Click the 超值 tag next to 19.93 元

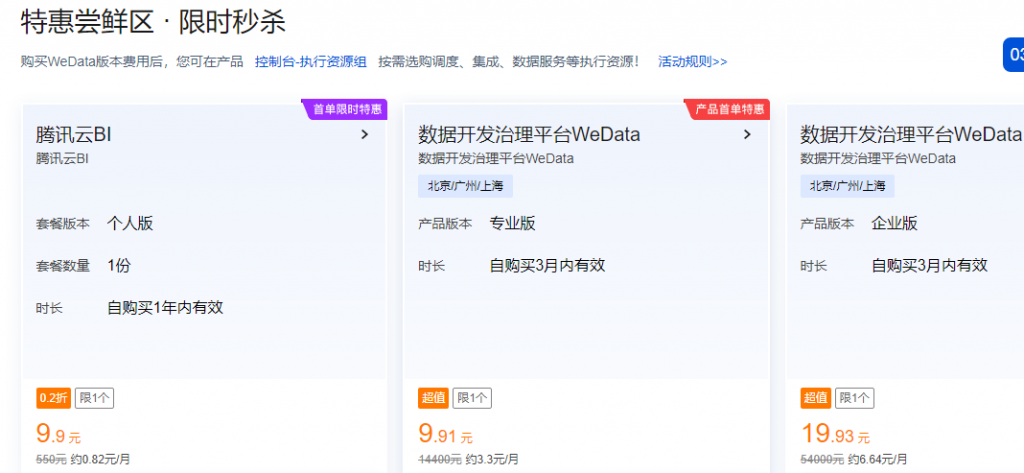point(816,398)
